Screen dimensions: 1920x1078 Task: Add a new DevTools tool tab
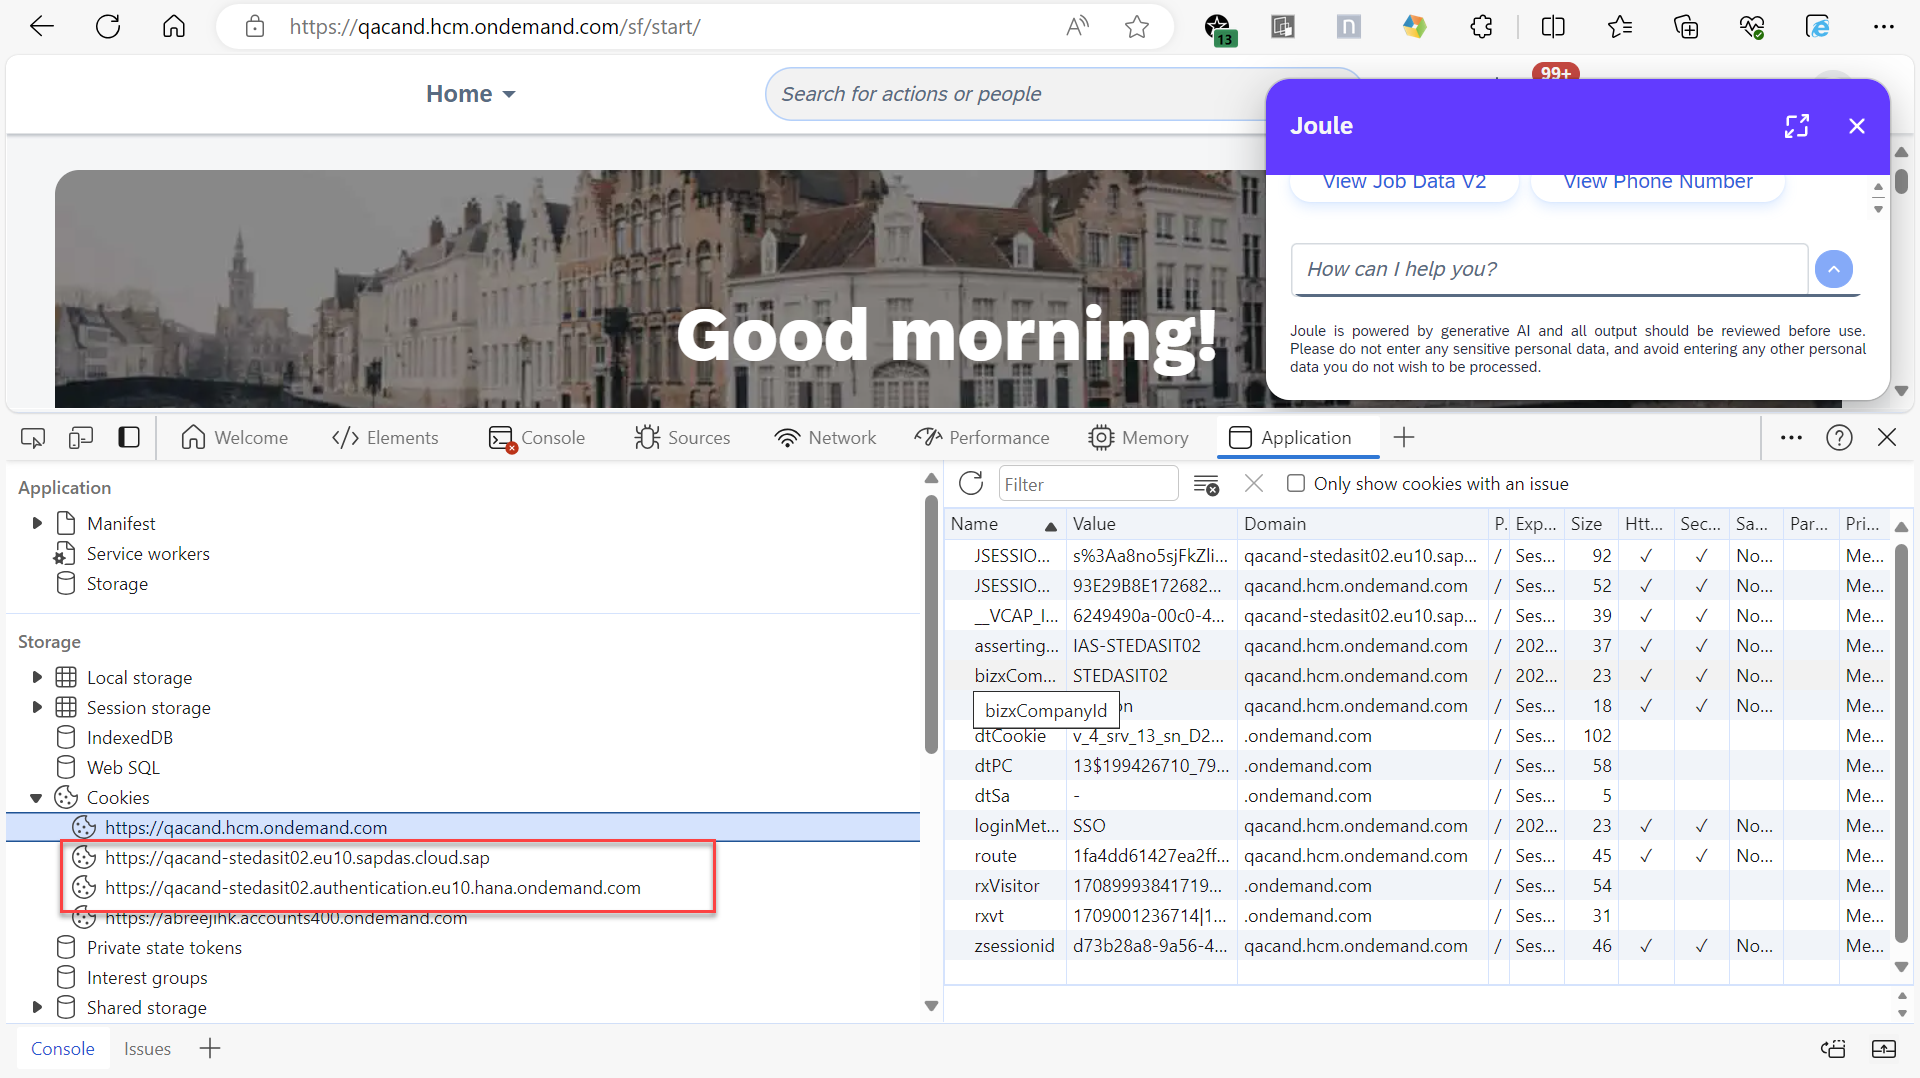[x=1404, y=438]
